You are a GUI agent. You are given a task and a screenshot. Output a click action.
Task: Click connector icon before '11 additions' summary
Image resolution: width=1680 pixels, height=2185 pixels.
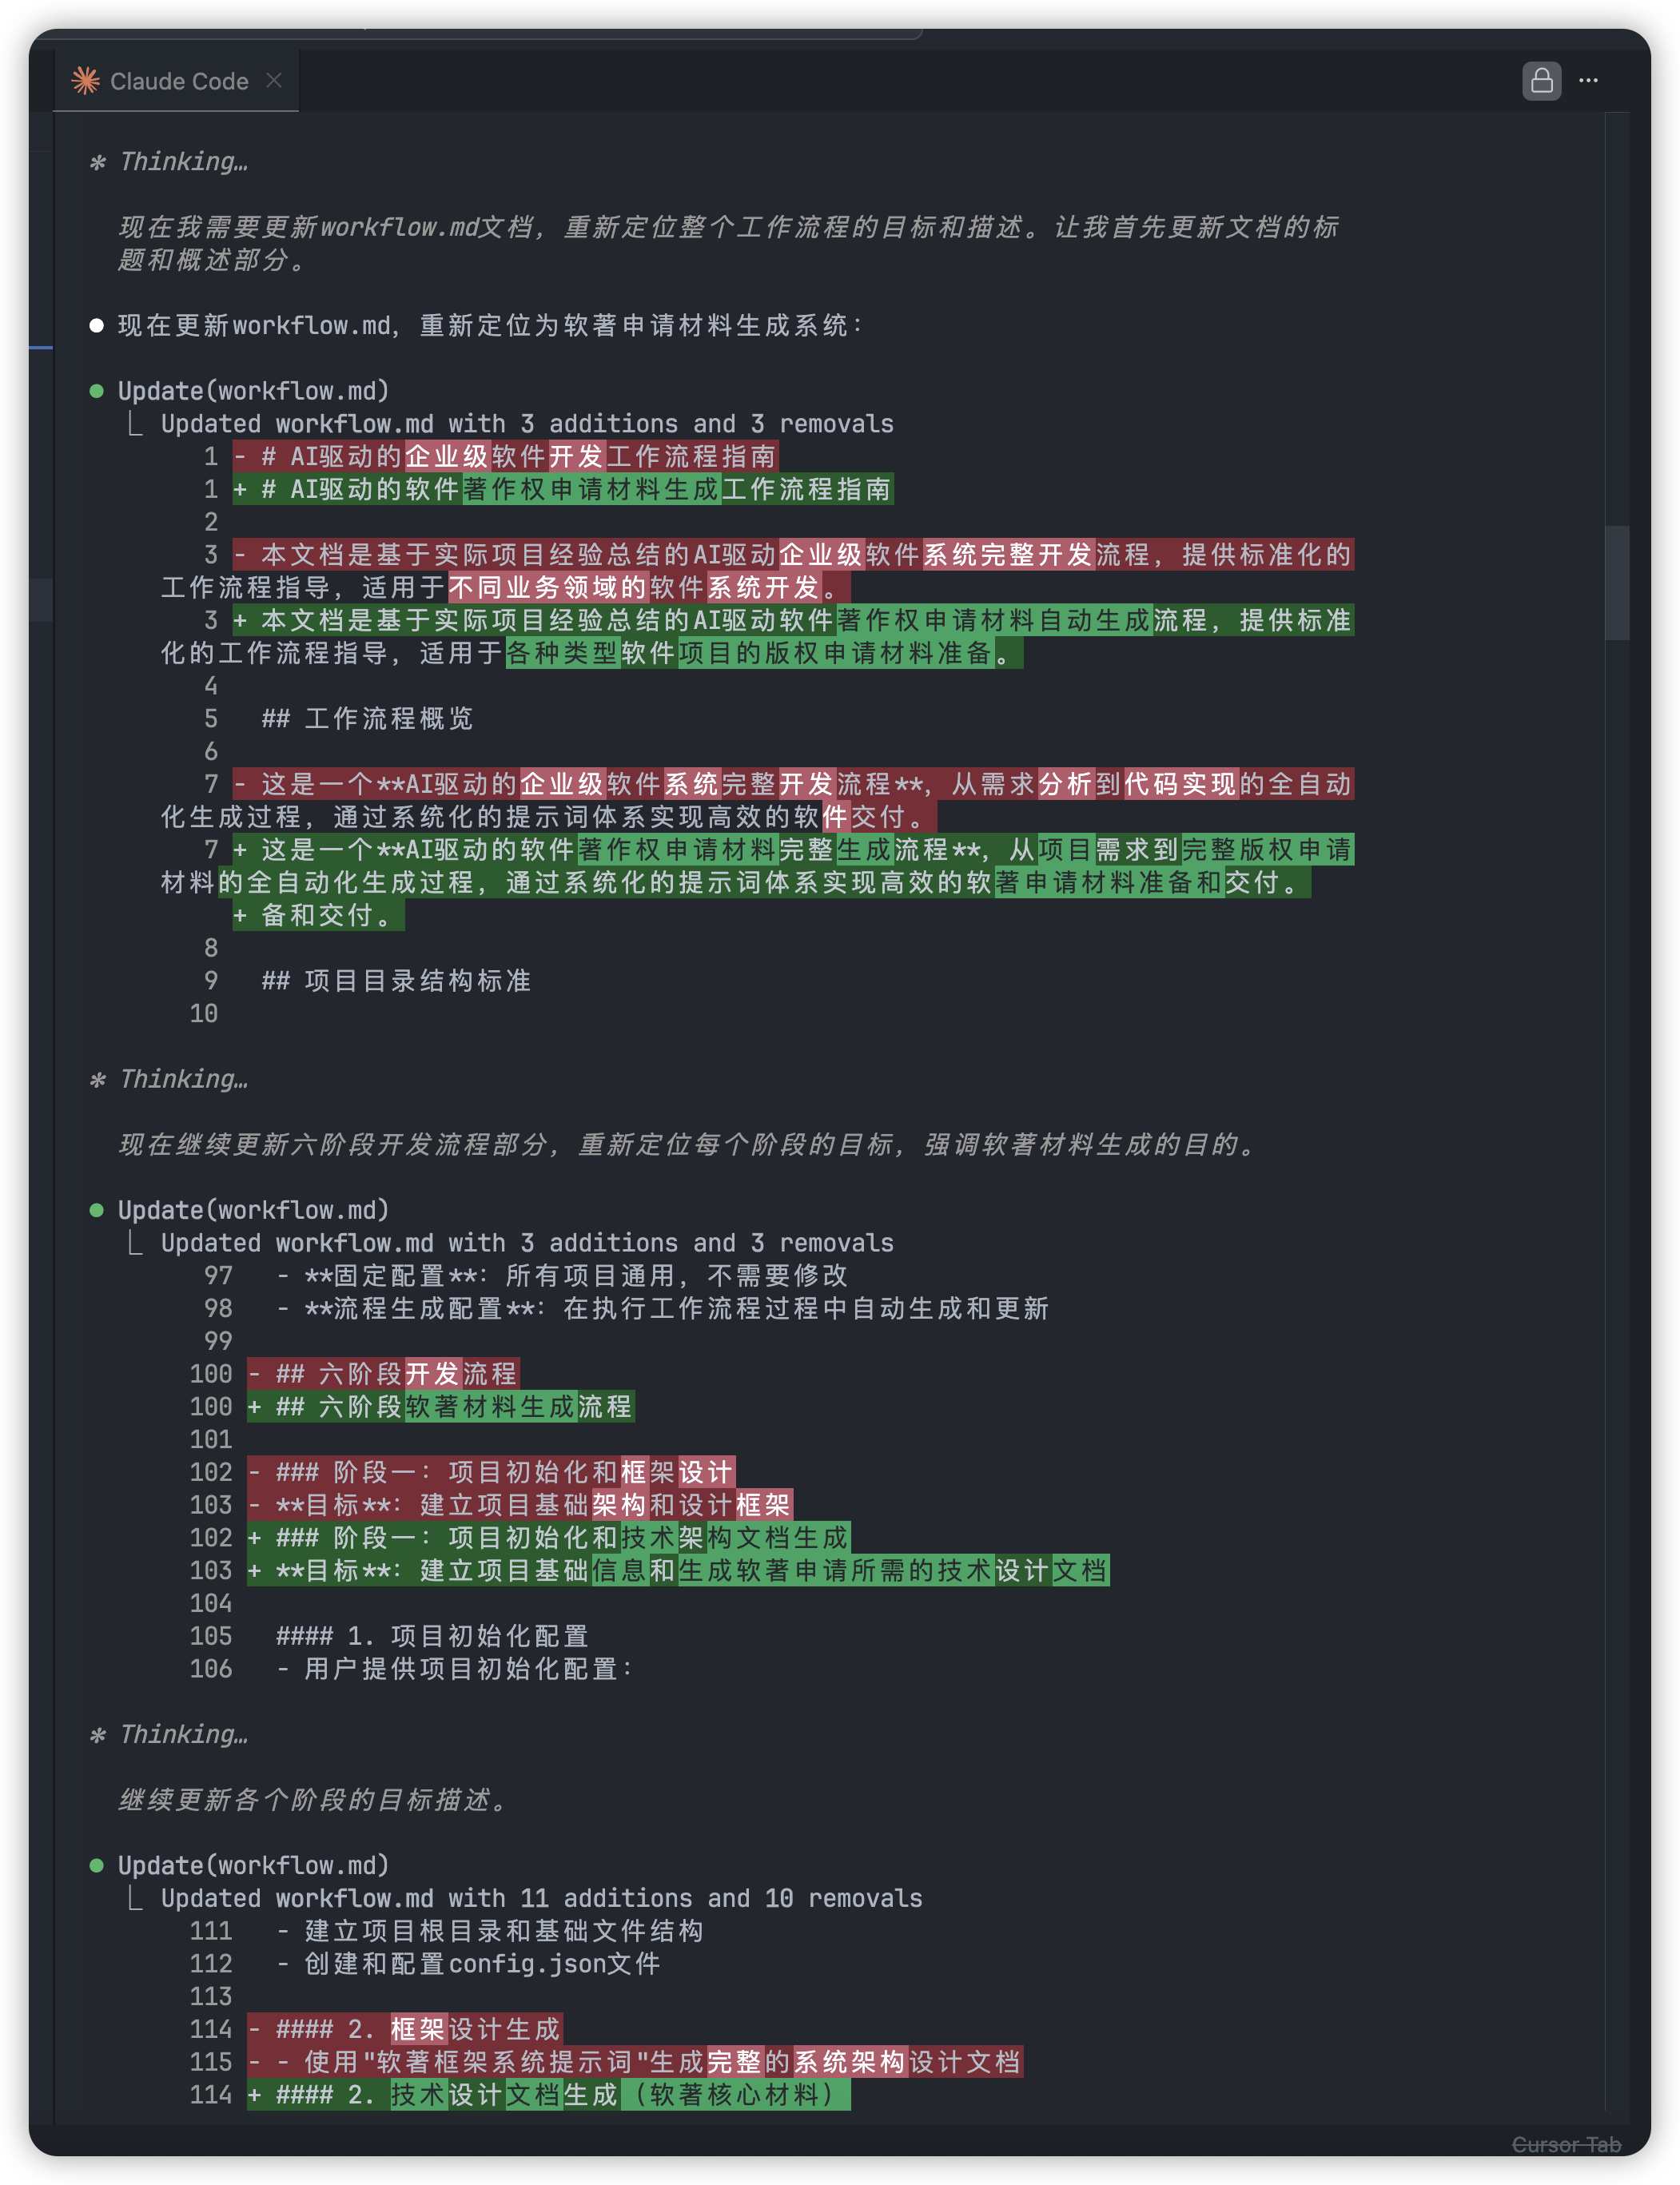pyautogui.click(x=135, y=1898)
